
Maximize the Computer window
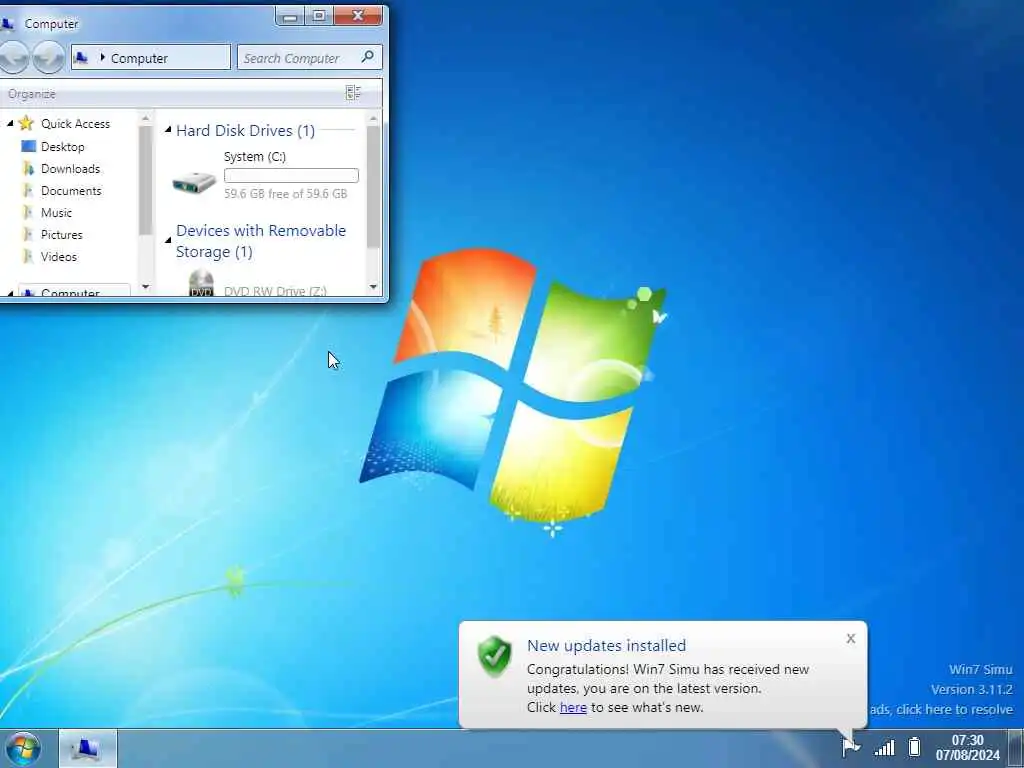[x=319, y=16]
